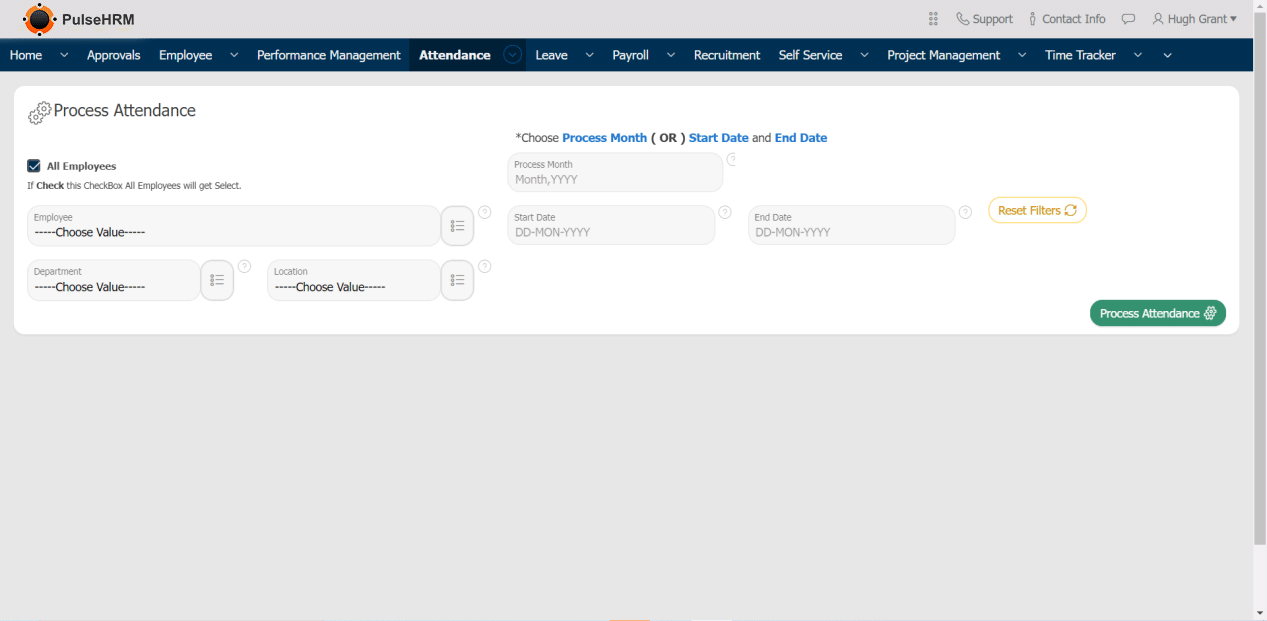Open the apps grid icon
Viewport: 1267px width, 621px height.
coord(933,19)
